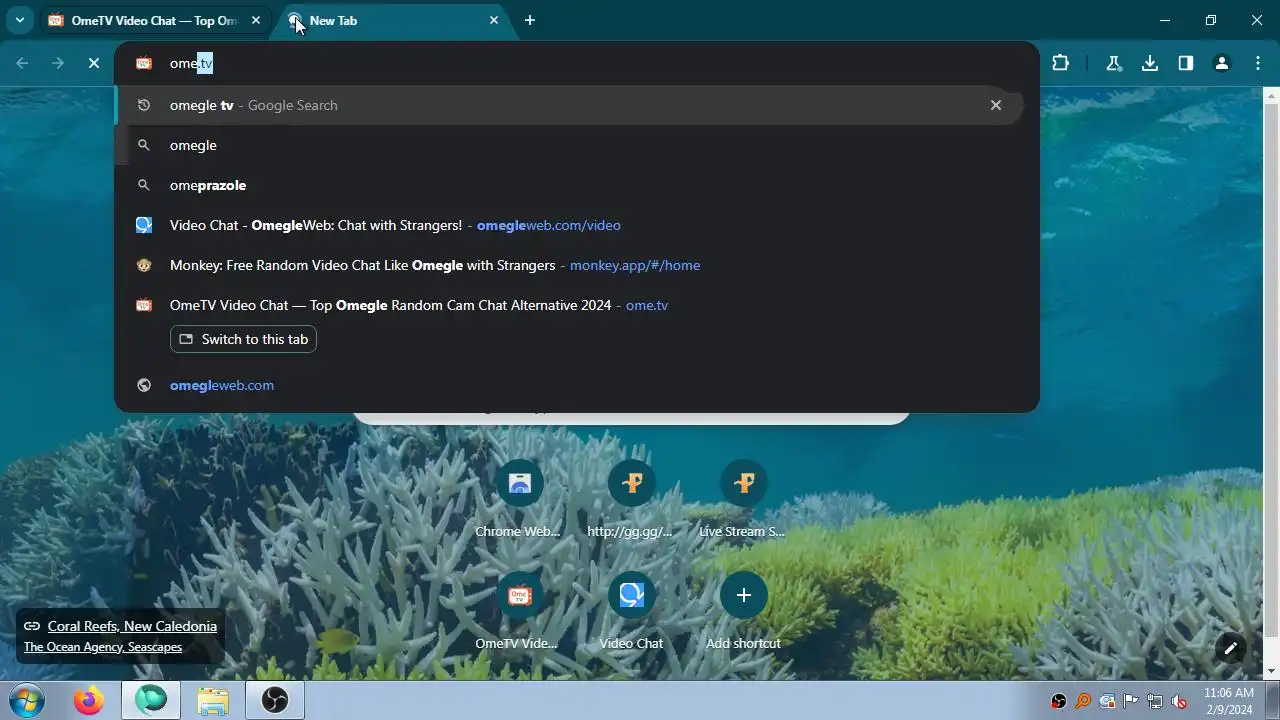Open Chrome three-dot menu
1280x720 pixels.
1258,63
